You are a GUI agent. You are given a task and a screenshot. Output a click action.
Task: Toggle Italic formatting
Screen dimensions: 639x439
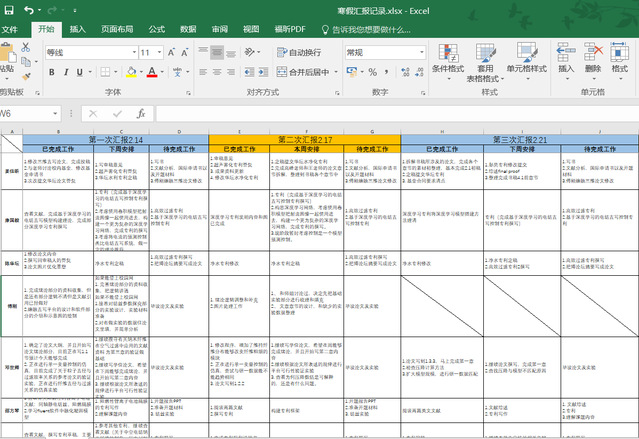point(67,72)
